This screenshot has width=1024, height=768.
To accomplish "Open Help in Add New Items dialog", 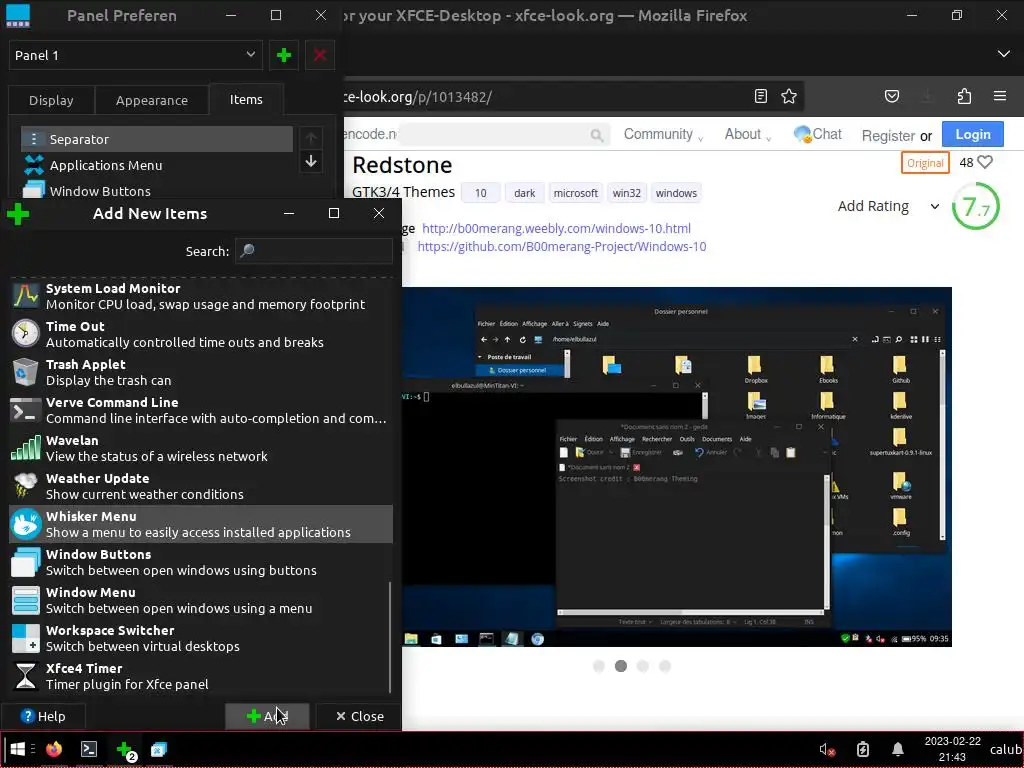I will (x=43, y=716).
